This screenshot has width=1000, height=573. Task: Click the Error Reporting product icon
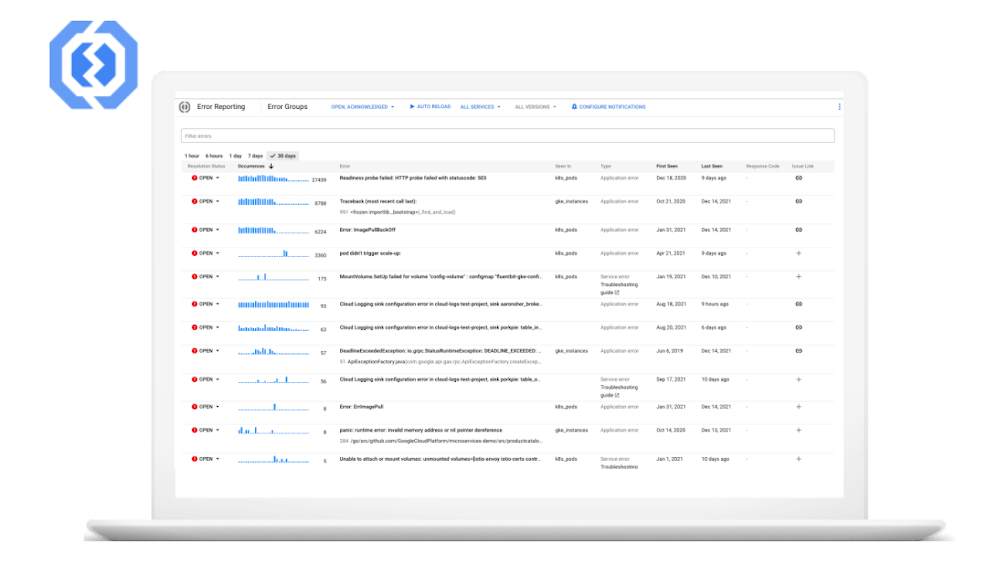[x=184, y=107]
